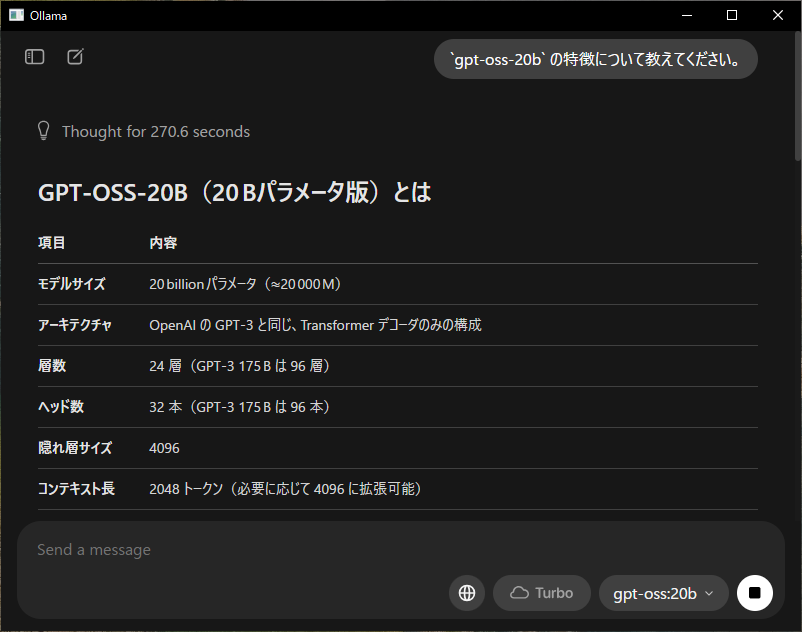
Task: Click the '項目' column header
Action: point(52,242)
